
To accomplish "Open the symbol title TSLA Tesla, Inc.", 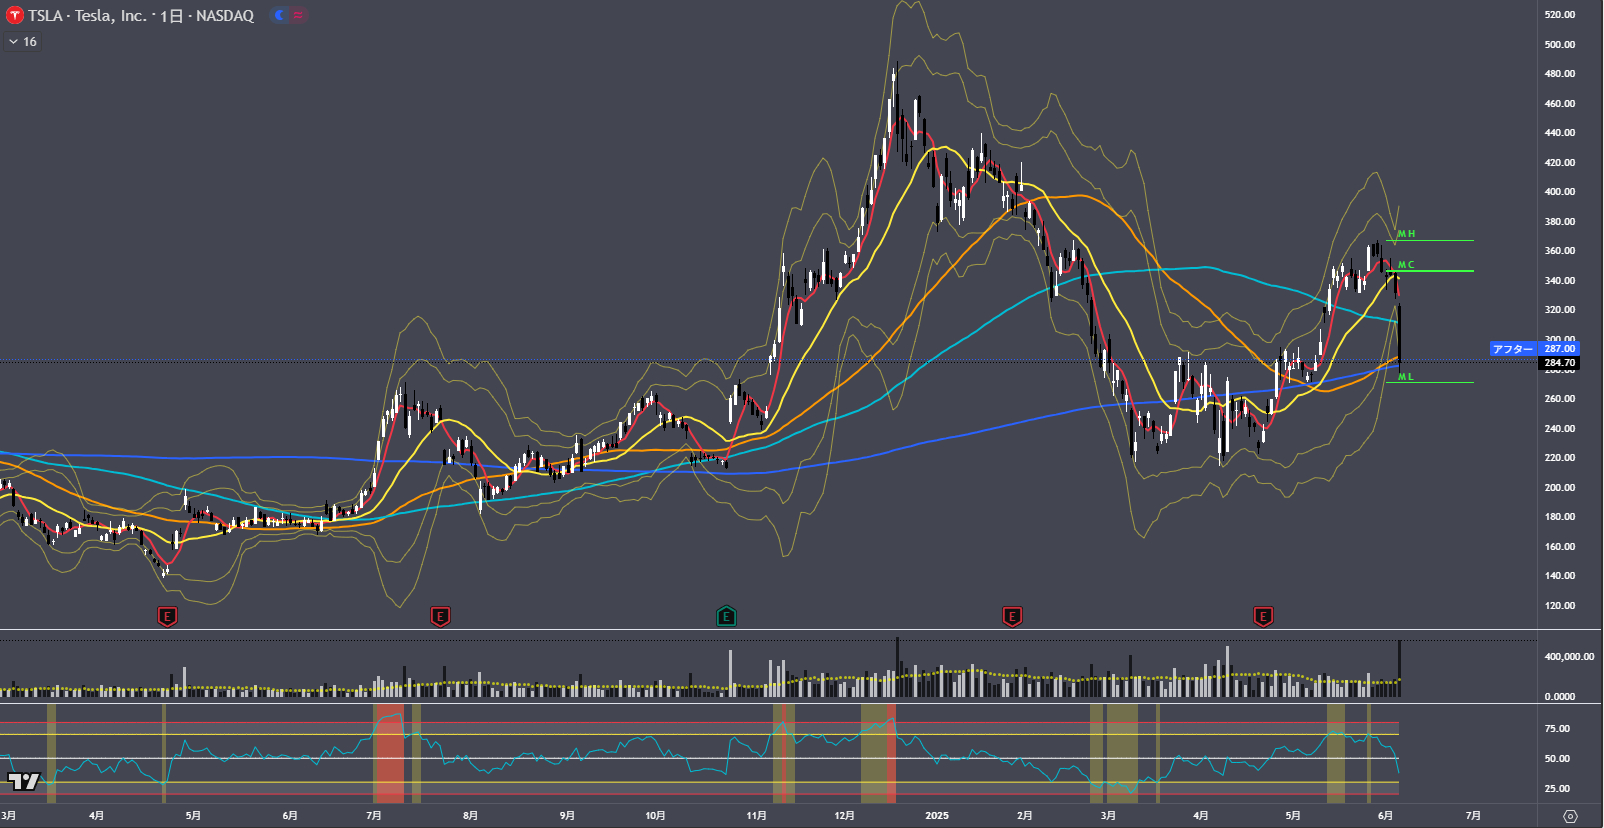I will tap(87, 16).
